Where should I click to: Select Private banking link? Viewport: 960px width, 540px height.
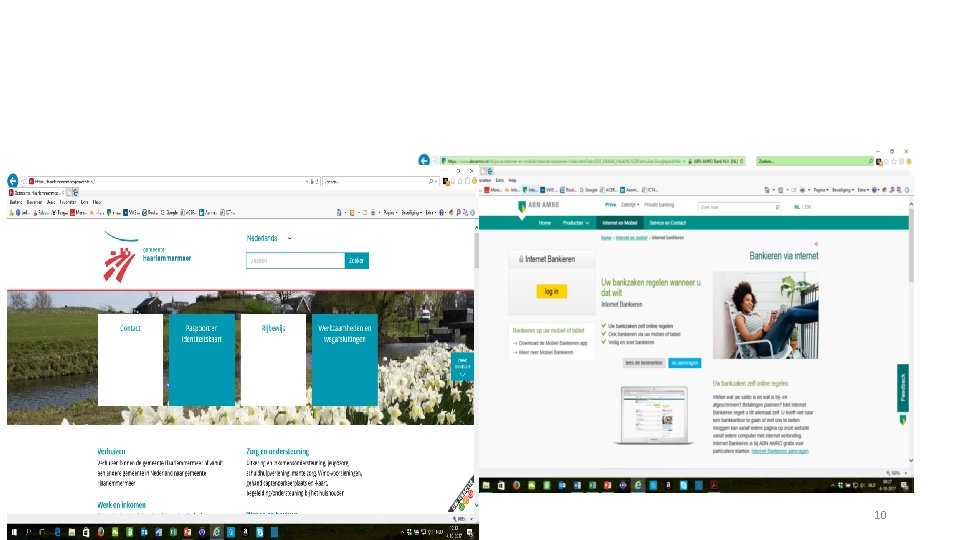[x=659, y=205]
